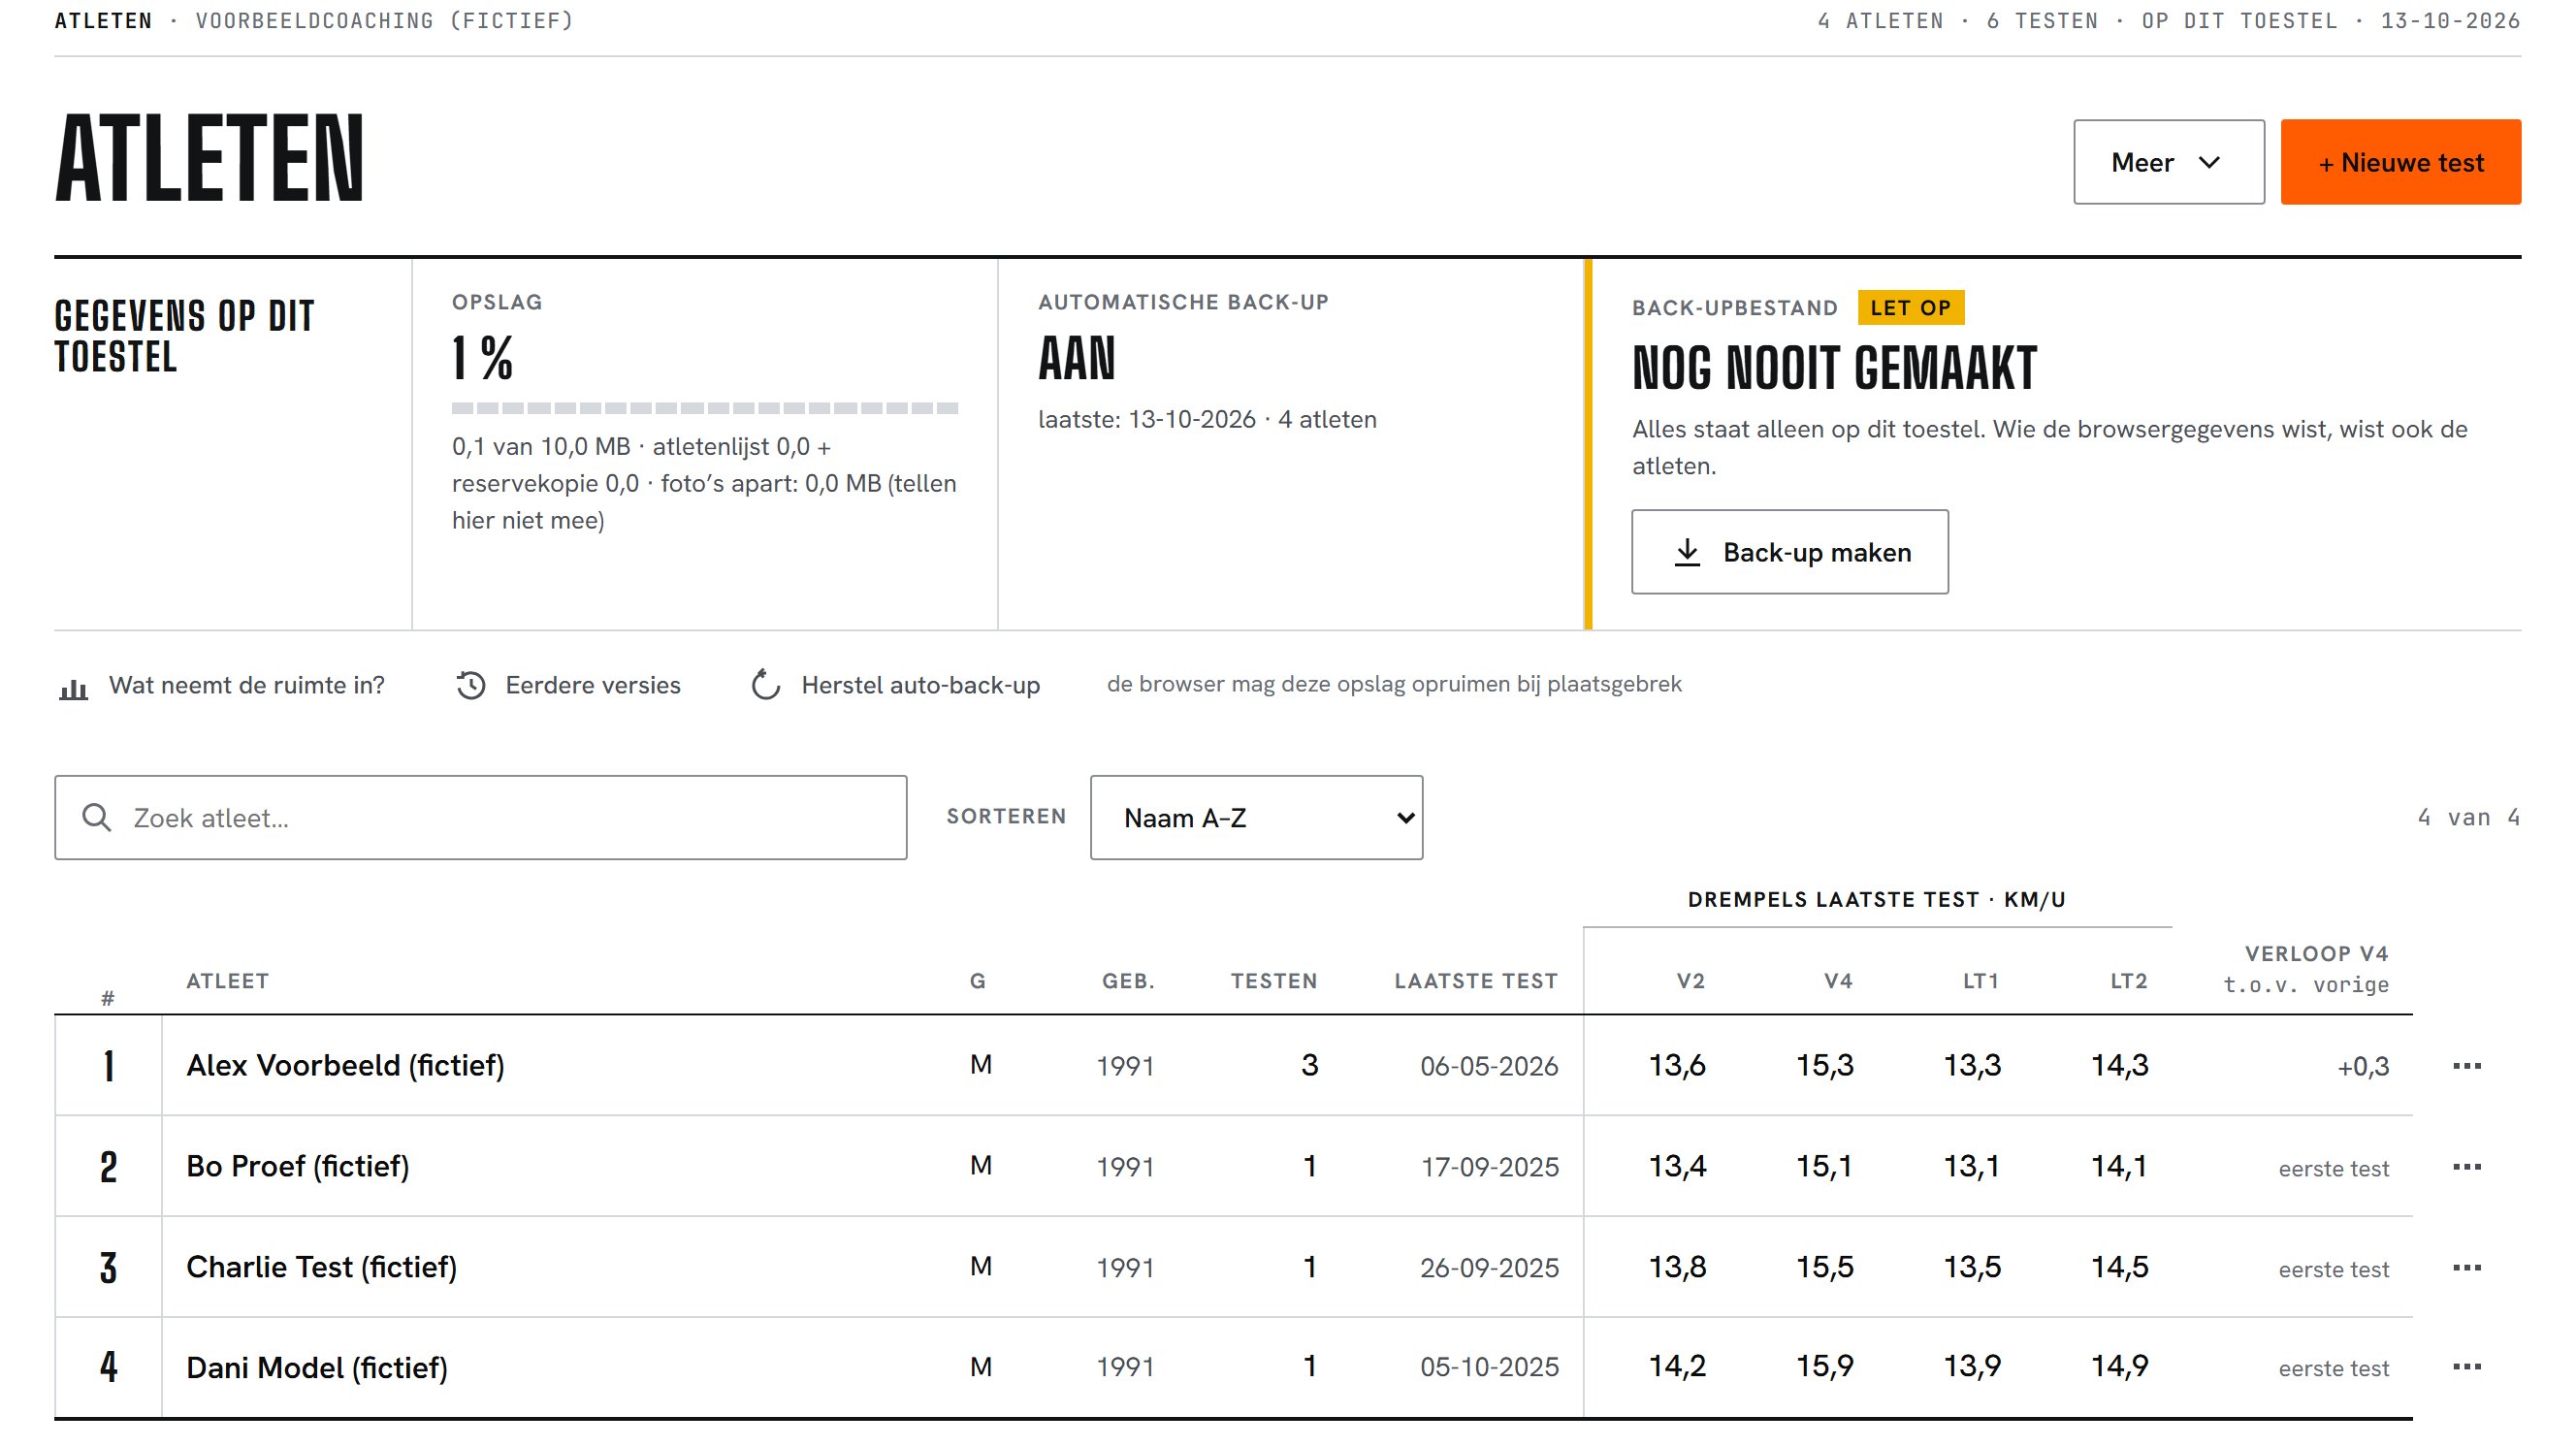Click the TESTEN column header

click(1274, 981)
